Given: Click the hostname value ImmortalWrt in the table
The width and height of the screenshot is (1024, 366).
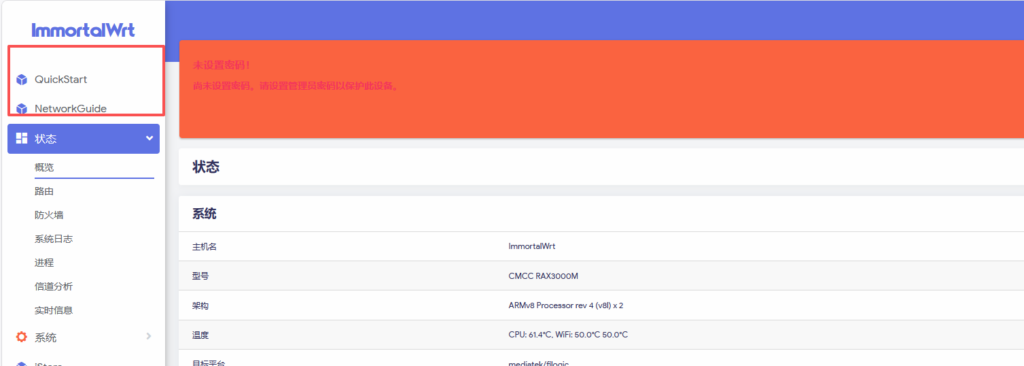Looking at the screenshot, I should 532,246.
